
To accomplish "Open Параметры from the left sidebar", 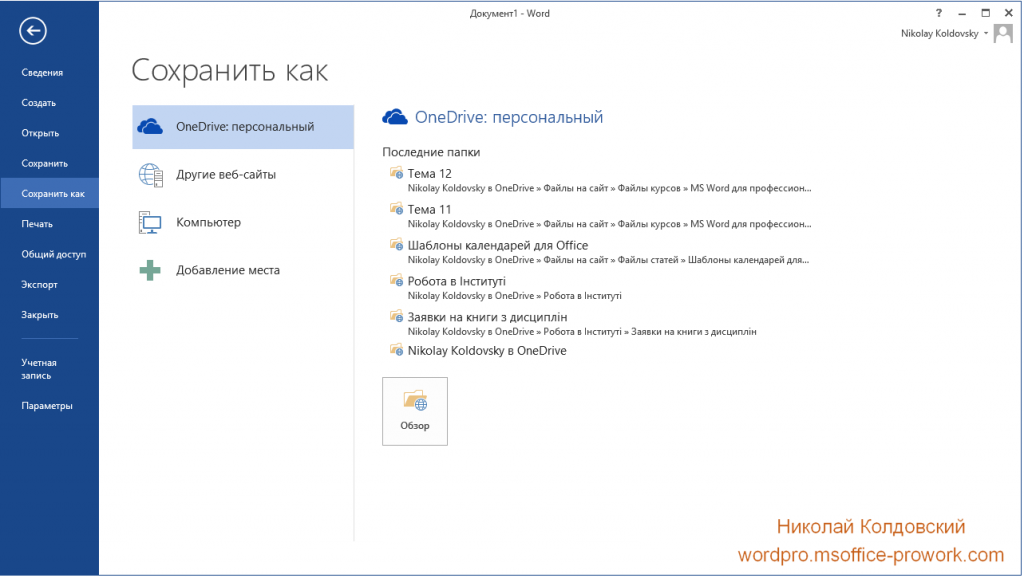I will click(x=47, y=406).
